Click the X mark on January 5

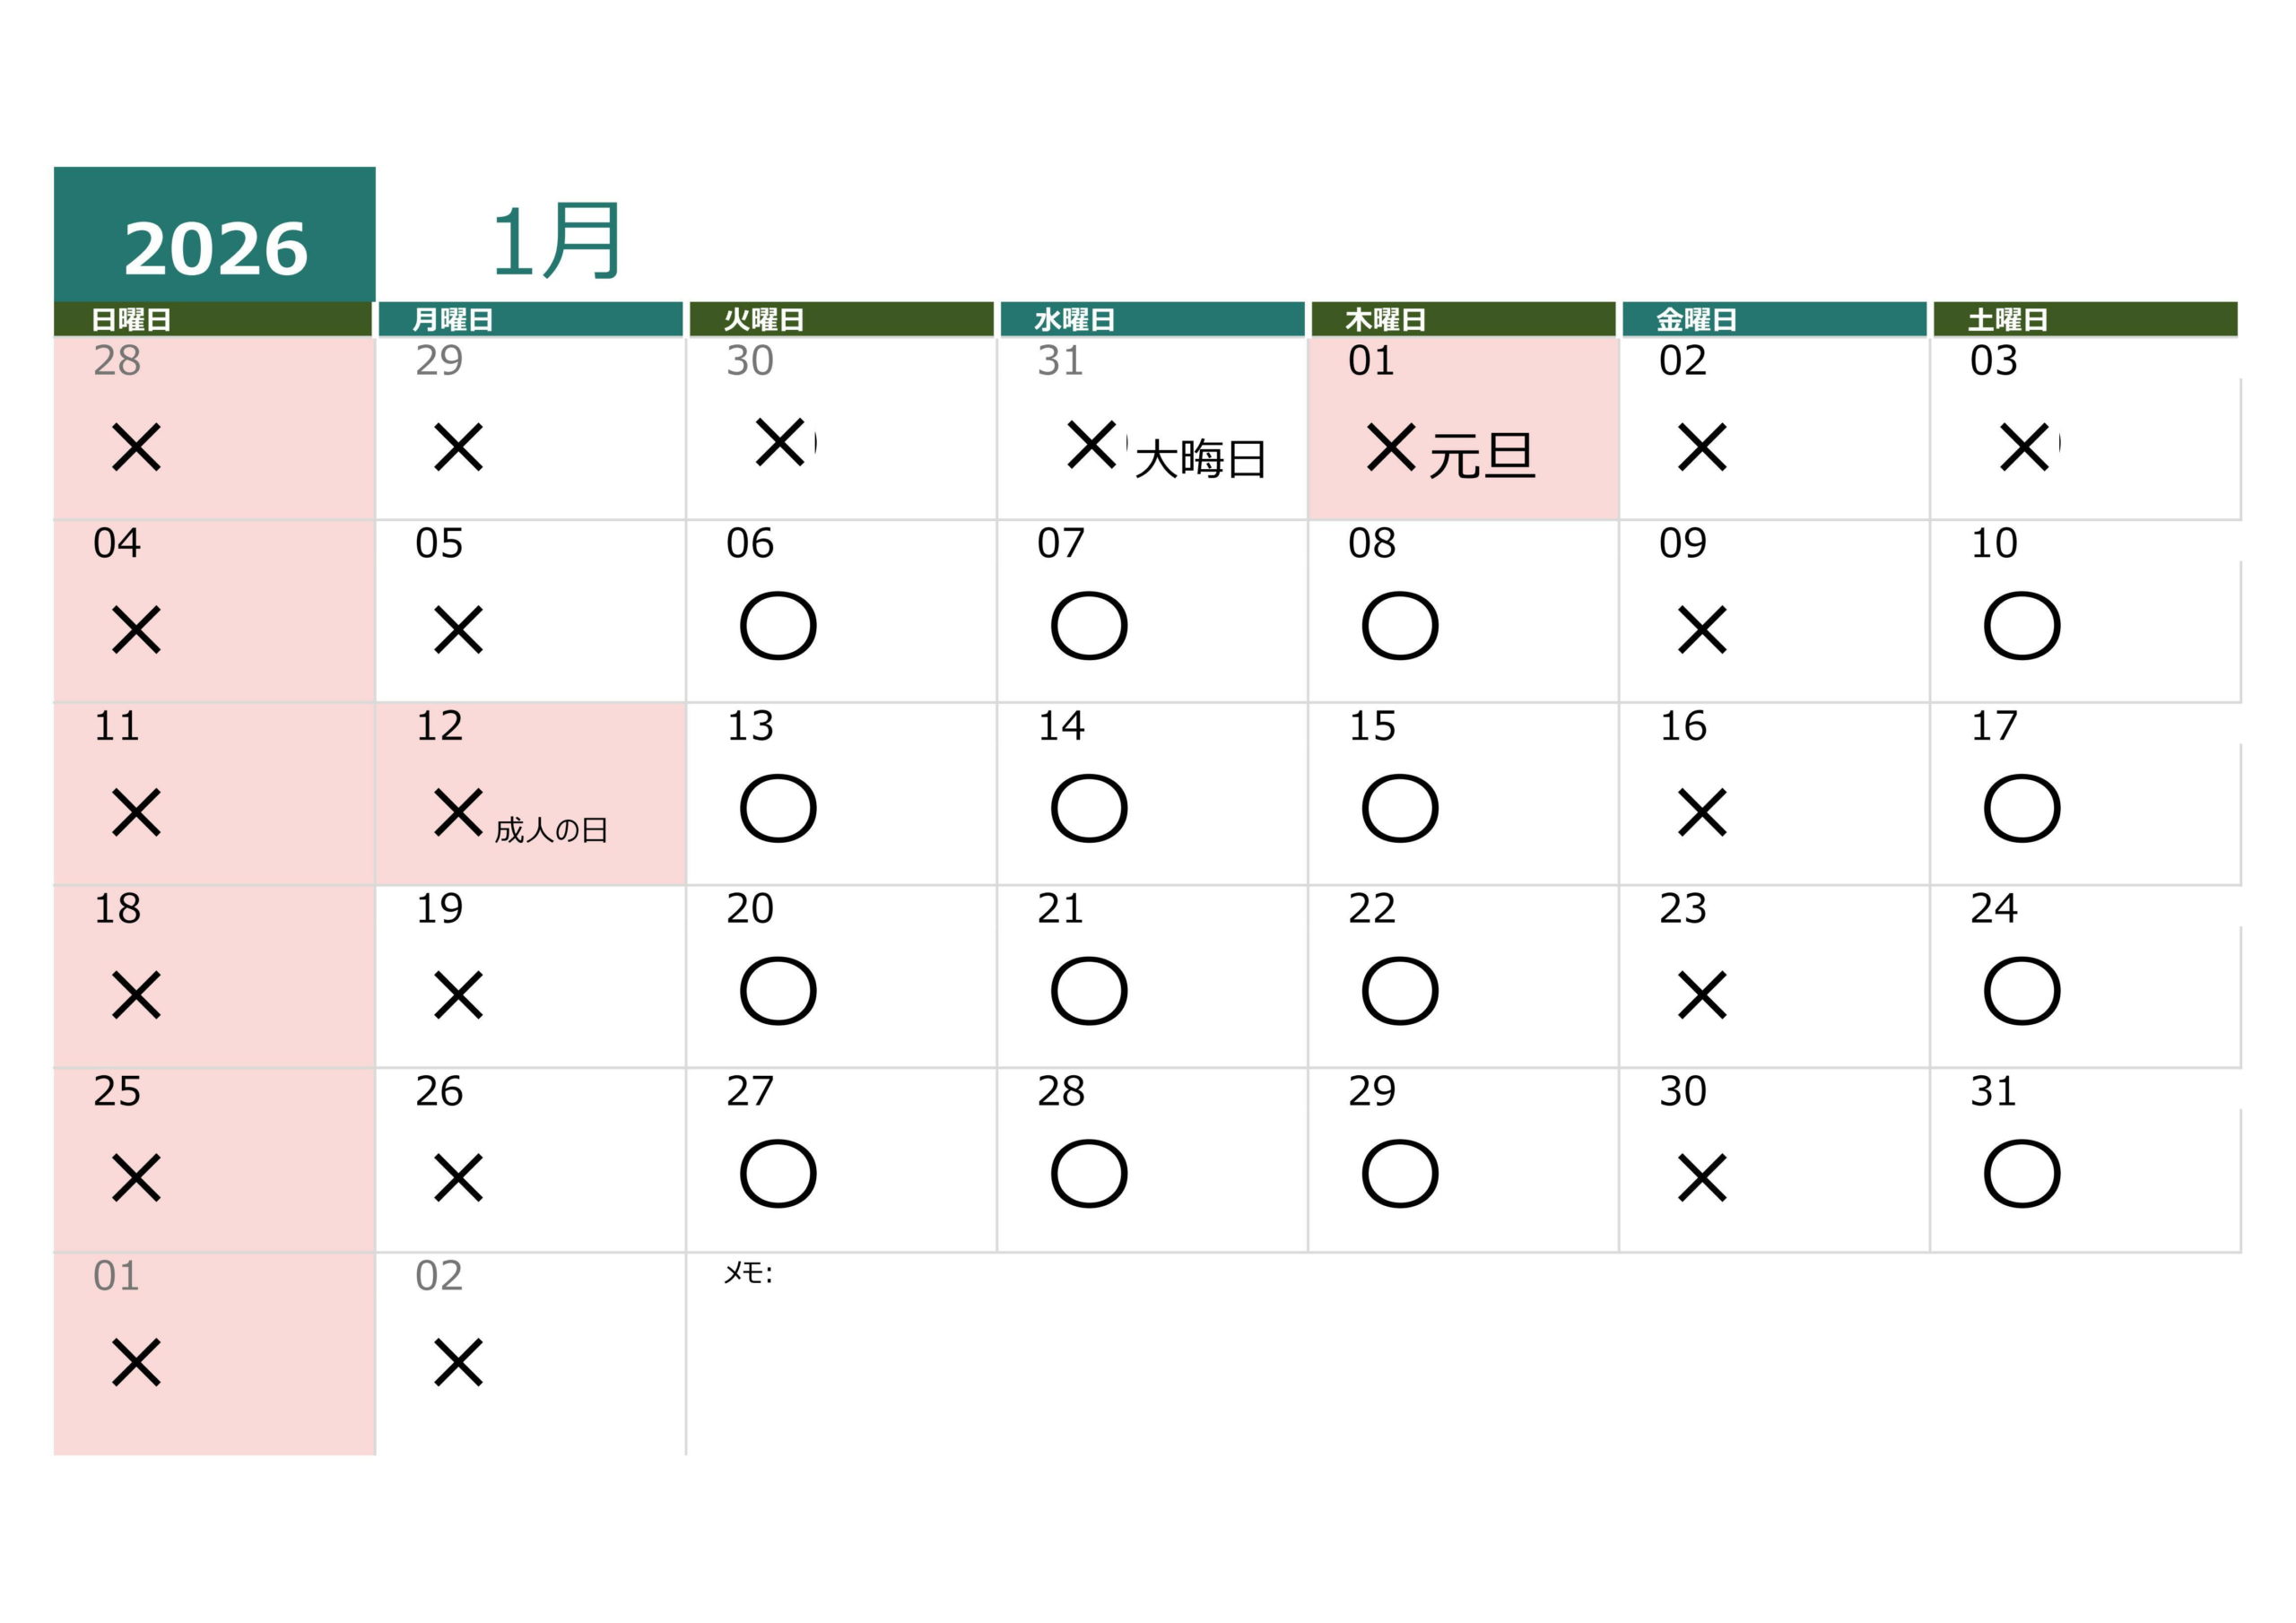[x=458, y=629]
